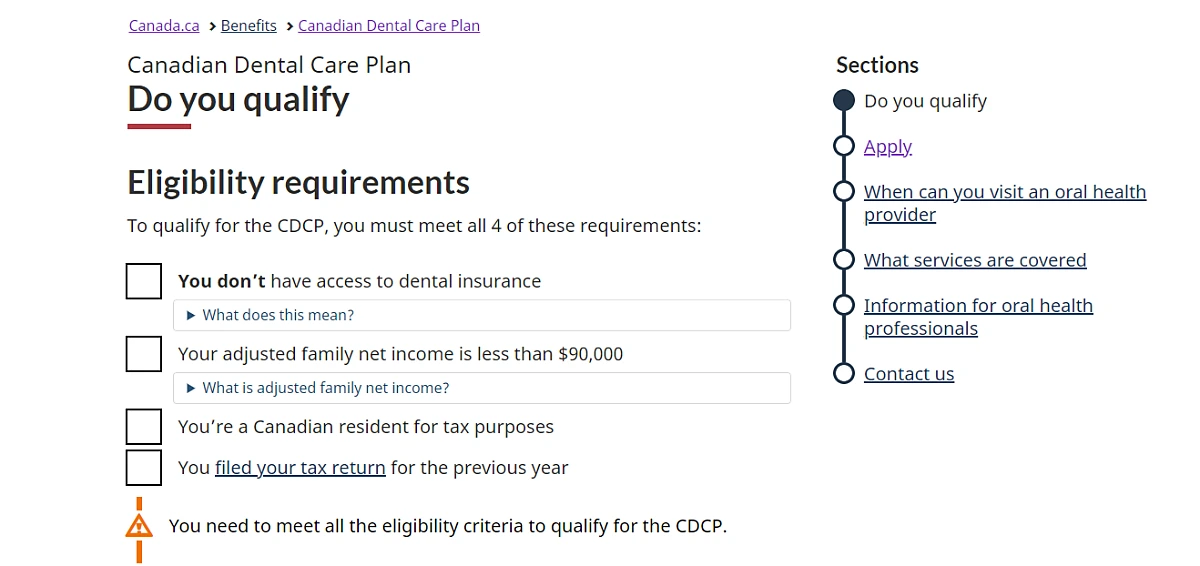Go to the Benefits breadcrumb
The image size is (1200, 566).
248,26
